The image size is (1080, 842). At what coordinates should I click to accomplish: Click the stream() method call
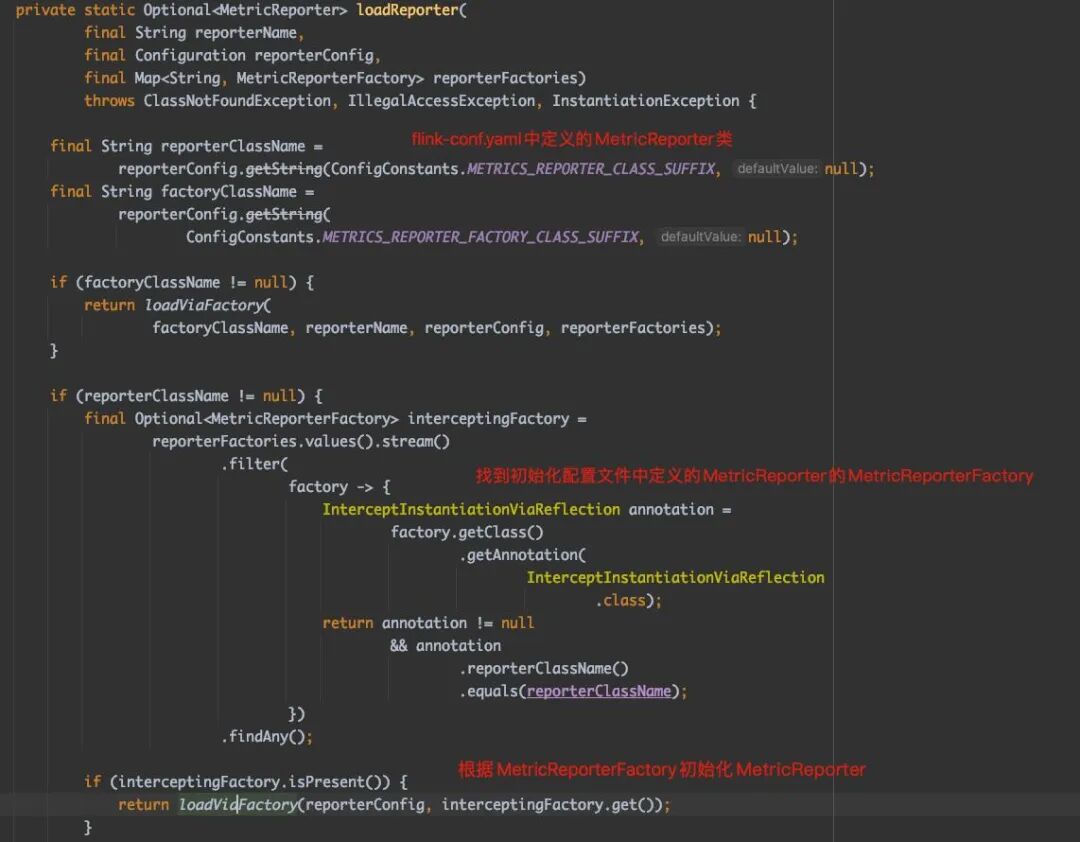click(x=415, y=442)
